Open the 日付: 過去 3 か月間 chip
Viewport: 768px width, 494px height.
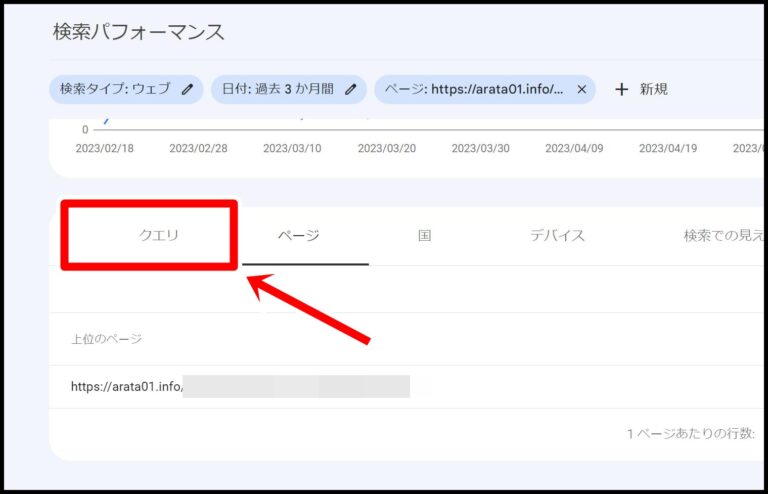[x=288, y=89]
